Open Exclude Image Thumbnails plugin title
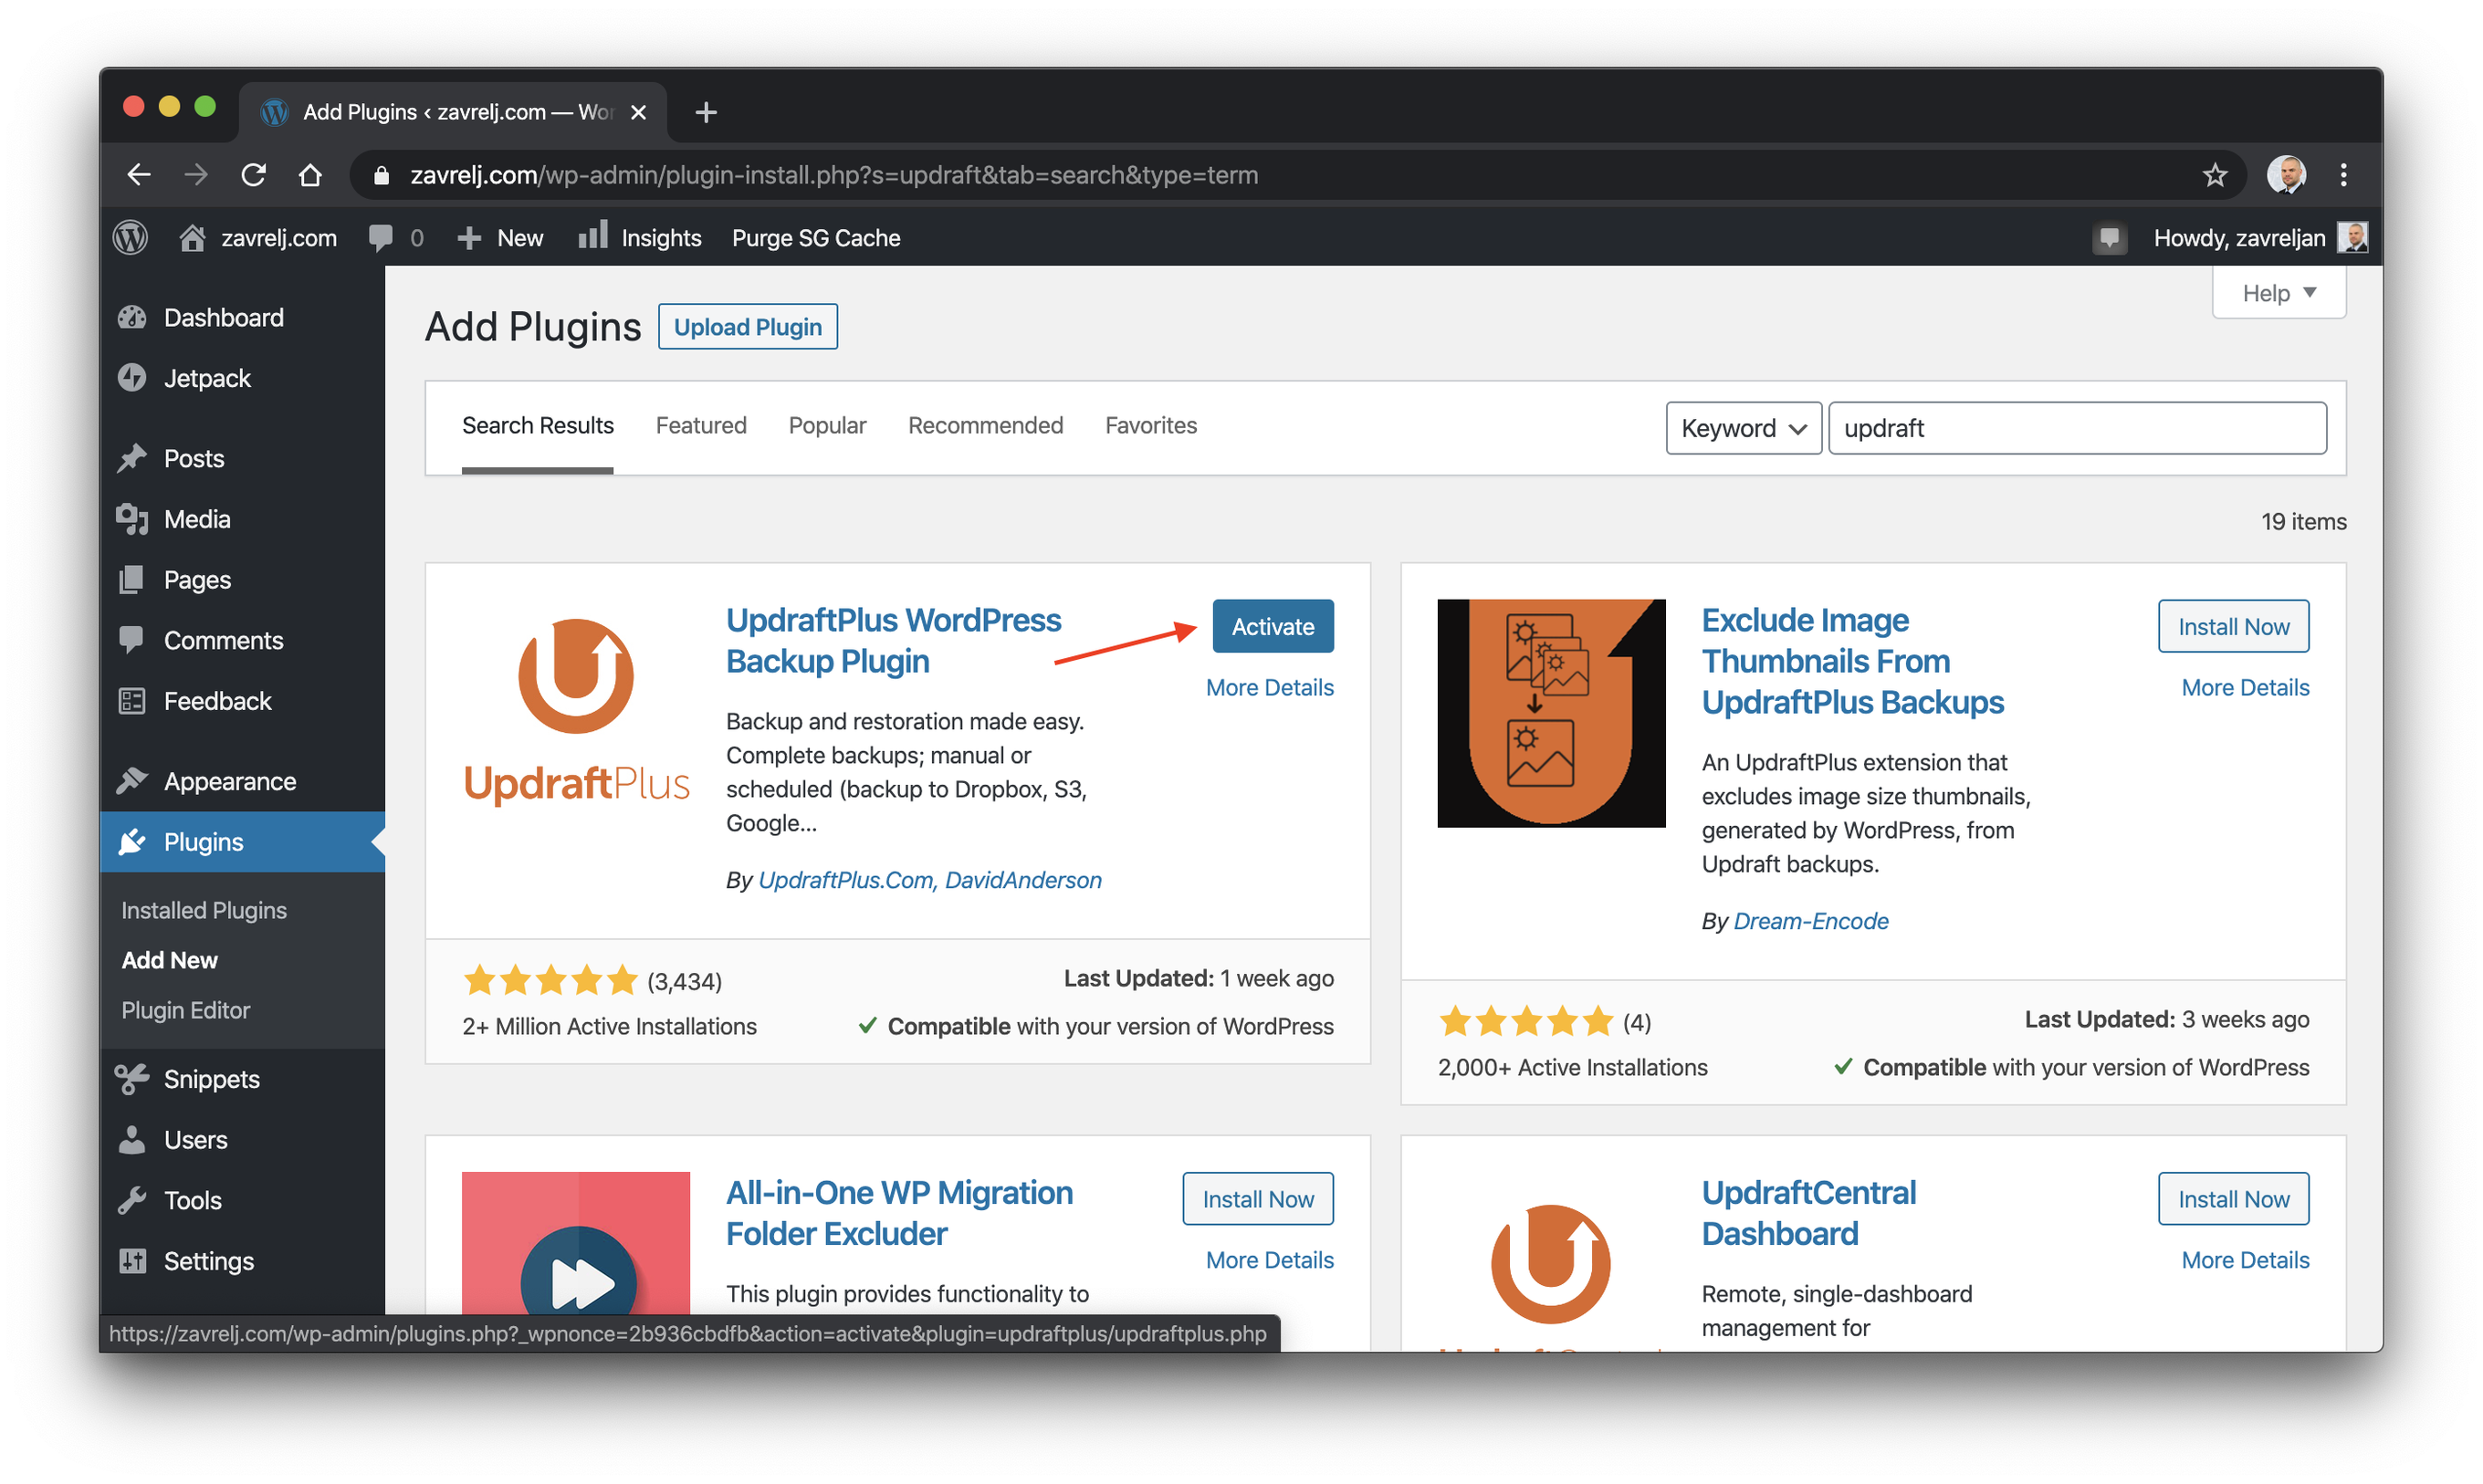 pyautogui.click(x=1852, y=661)
